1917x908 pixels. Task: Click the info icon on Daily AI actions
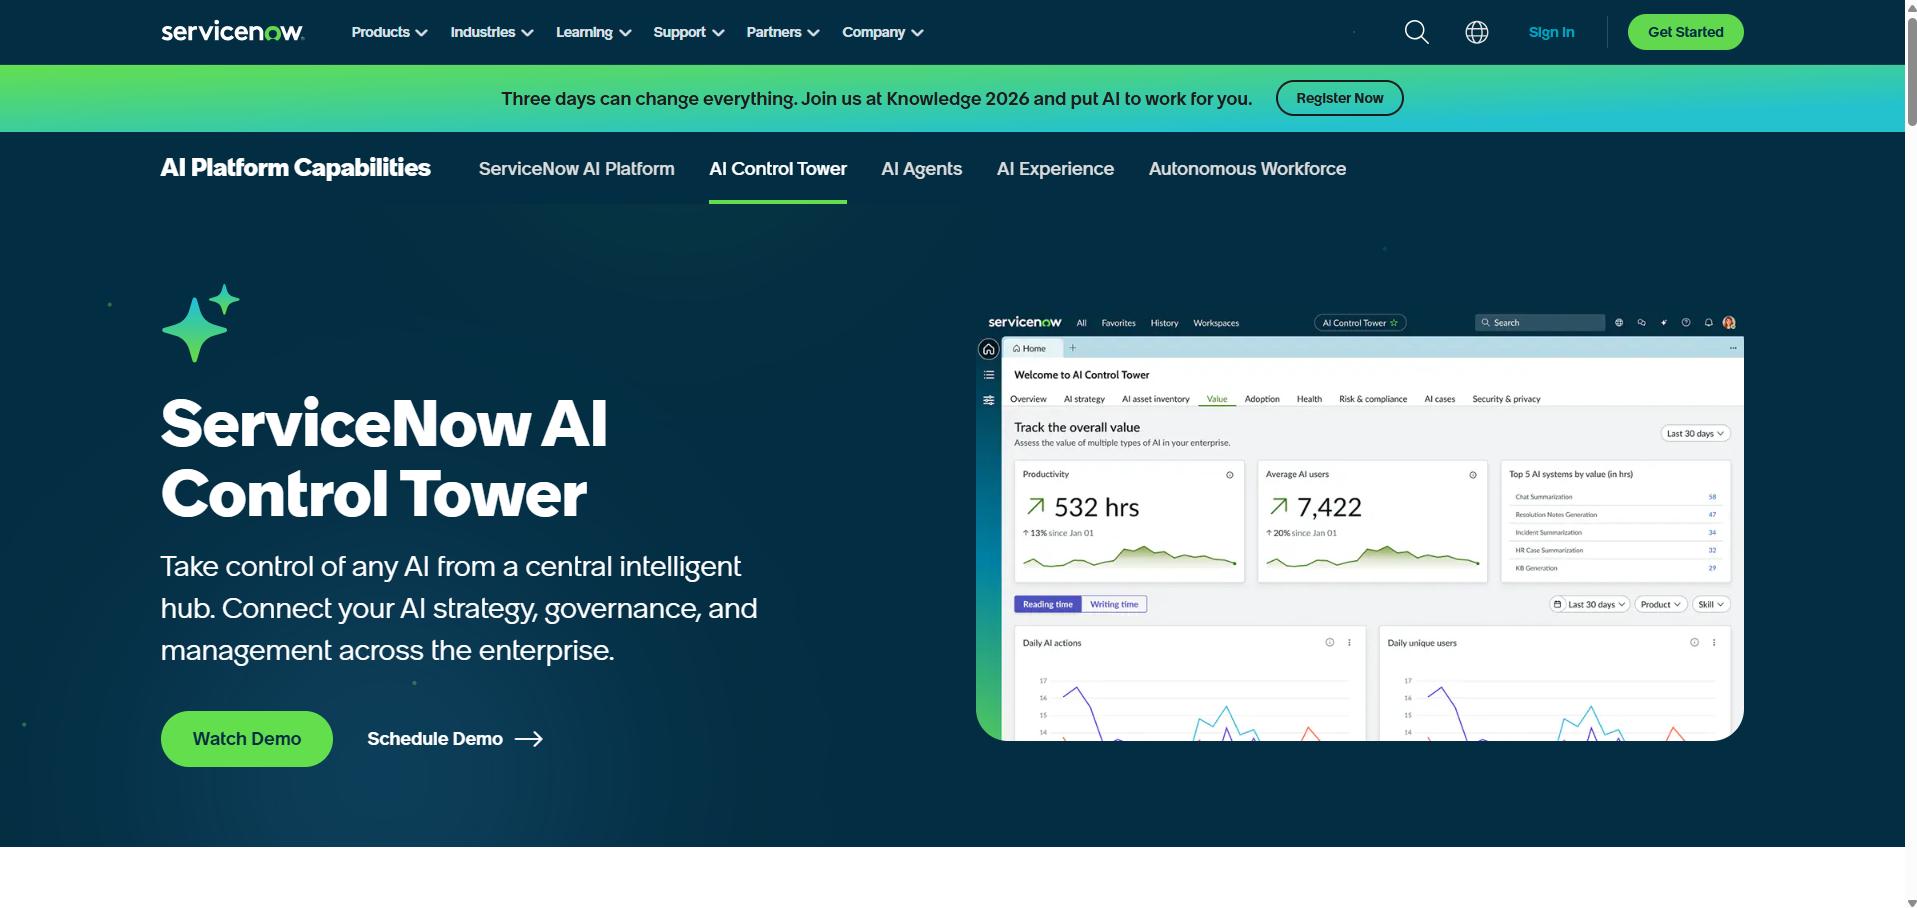click(1329, 643)
